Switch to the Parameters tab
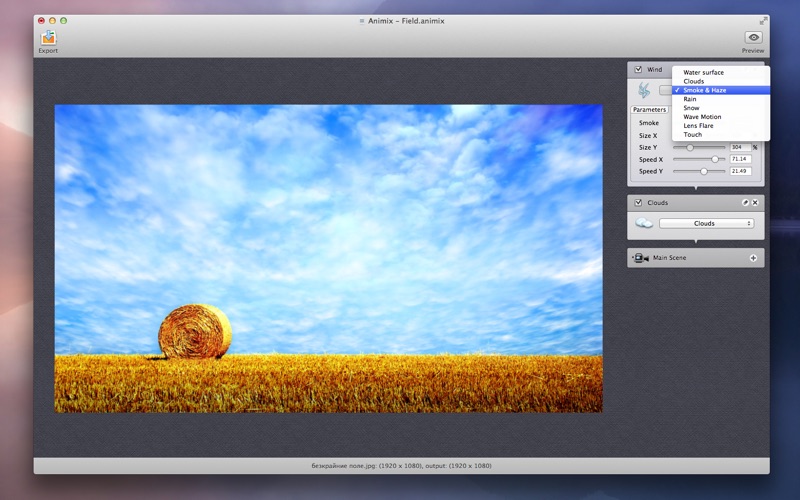 pos(649,110)
